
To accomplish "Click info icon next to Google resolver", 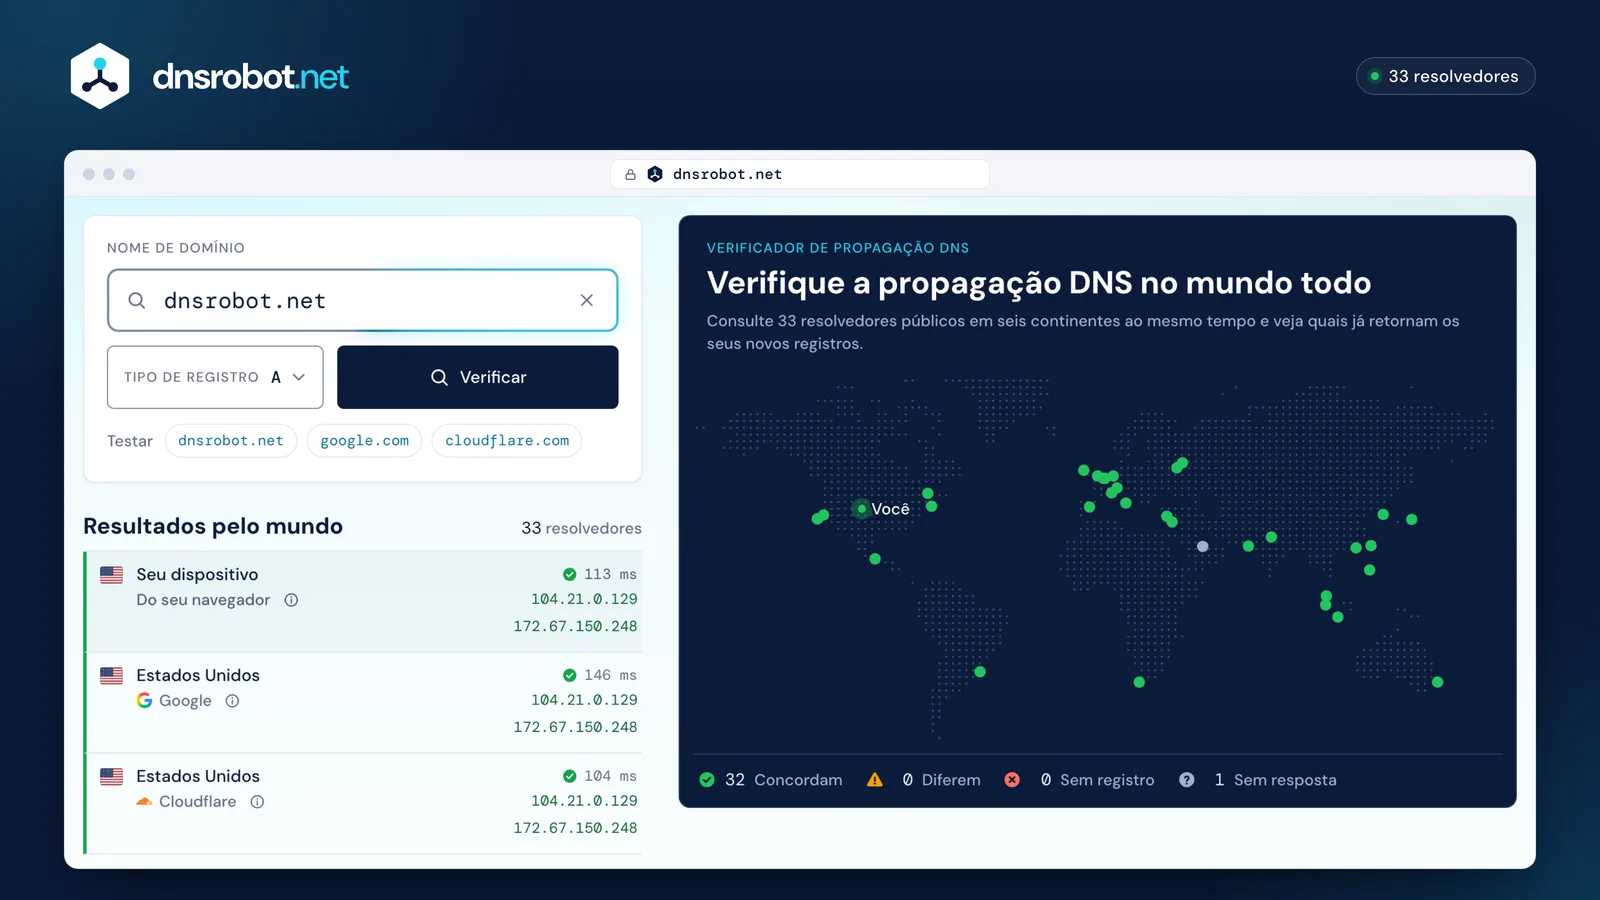I will (232, 701).
